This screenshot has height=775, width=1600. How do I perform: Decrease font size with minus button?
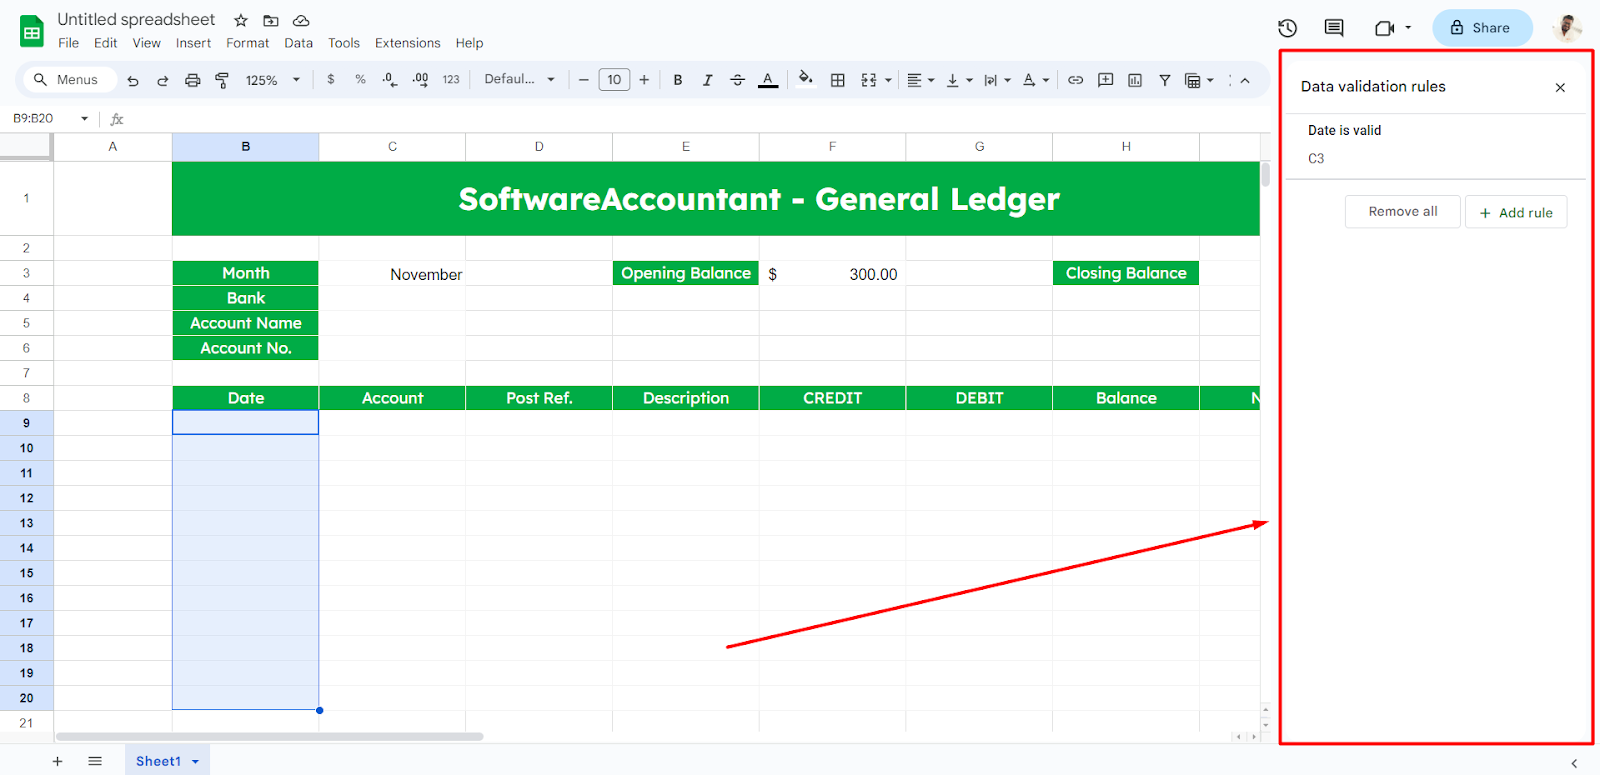click(584, 80)
